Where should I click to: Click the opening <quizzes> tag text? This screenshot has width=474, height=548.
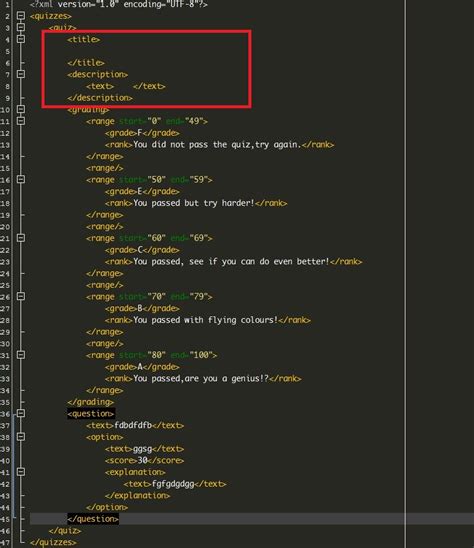click(x=51, y=16)
